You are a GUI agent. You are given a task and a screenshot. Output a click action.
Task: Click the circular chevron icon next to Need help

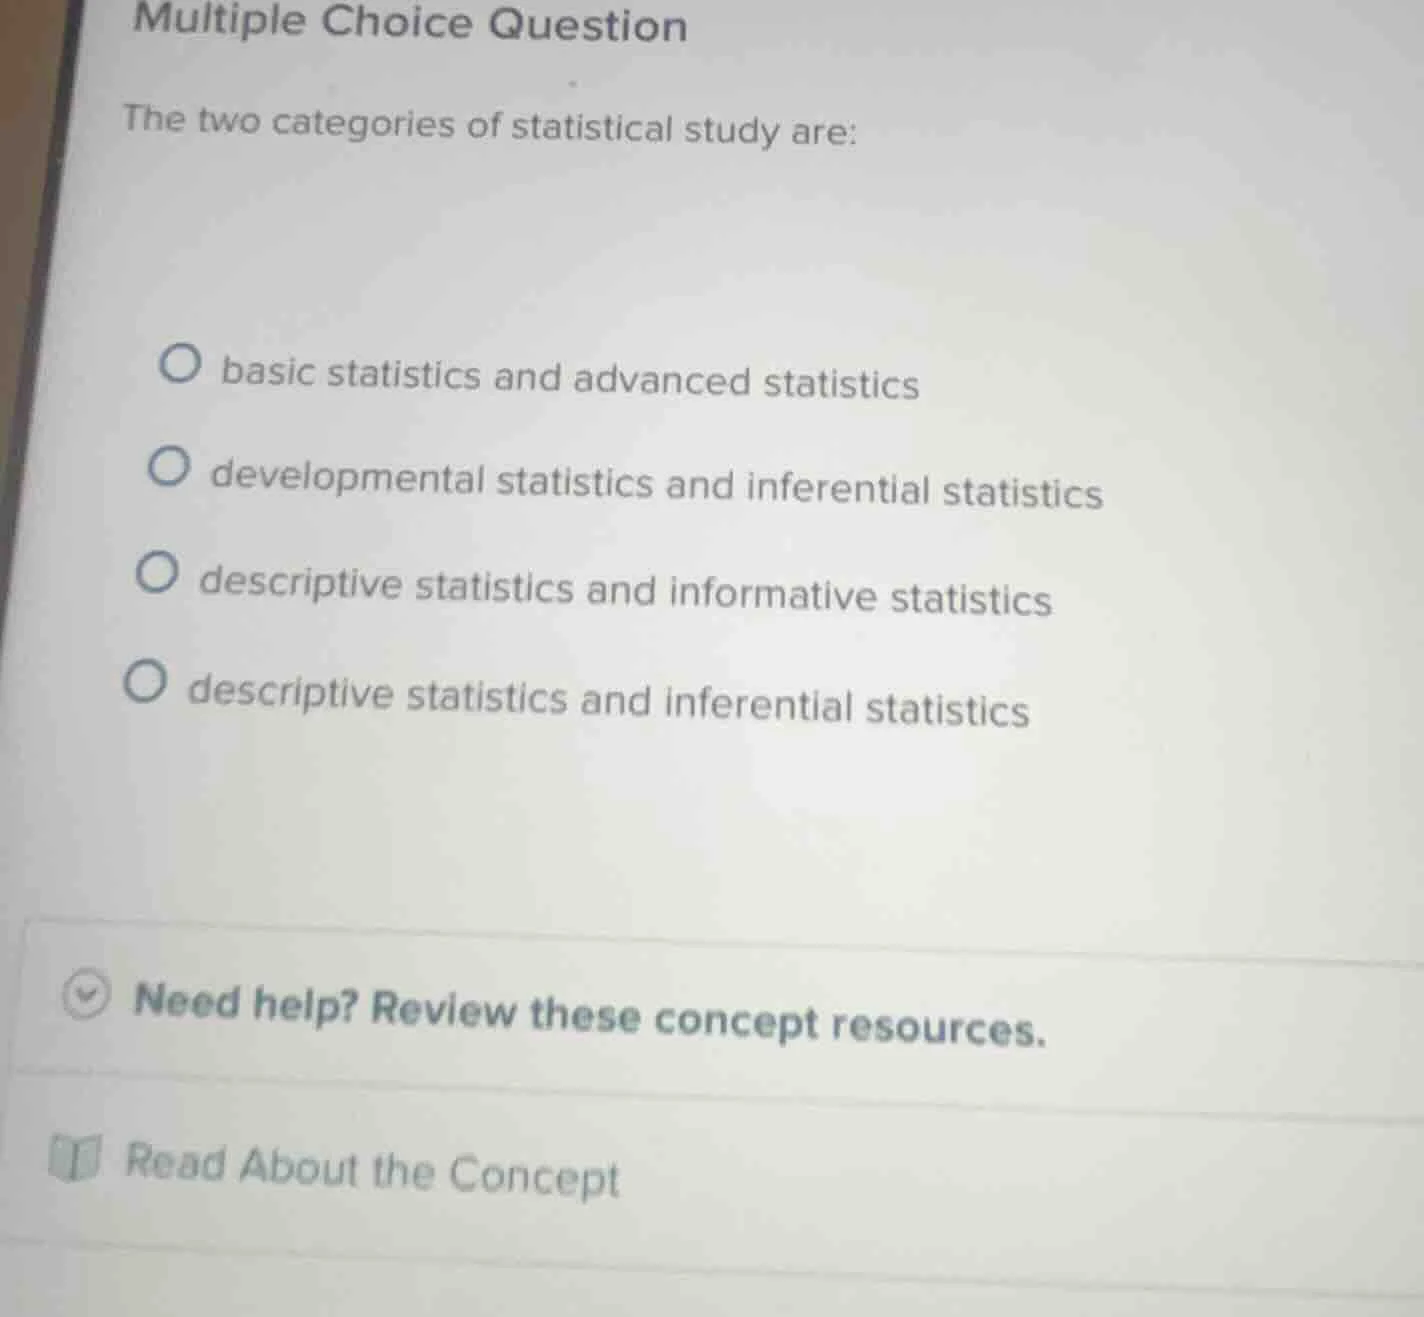tap(86, 1000)
